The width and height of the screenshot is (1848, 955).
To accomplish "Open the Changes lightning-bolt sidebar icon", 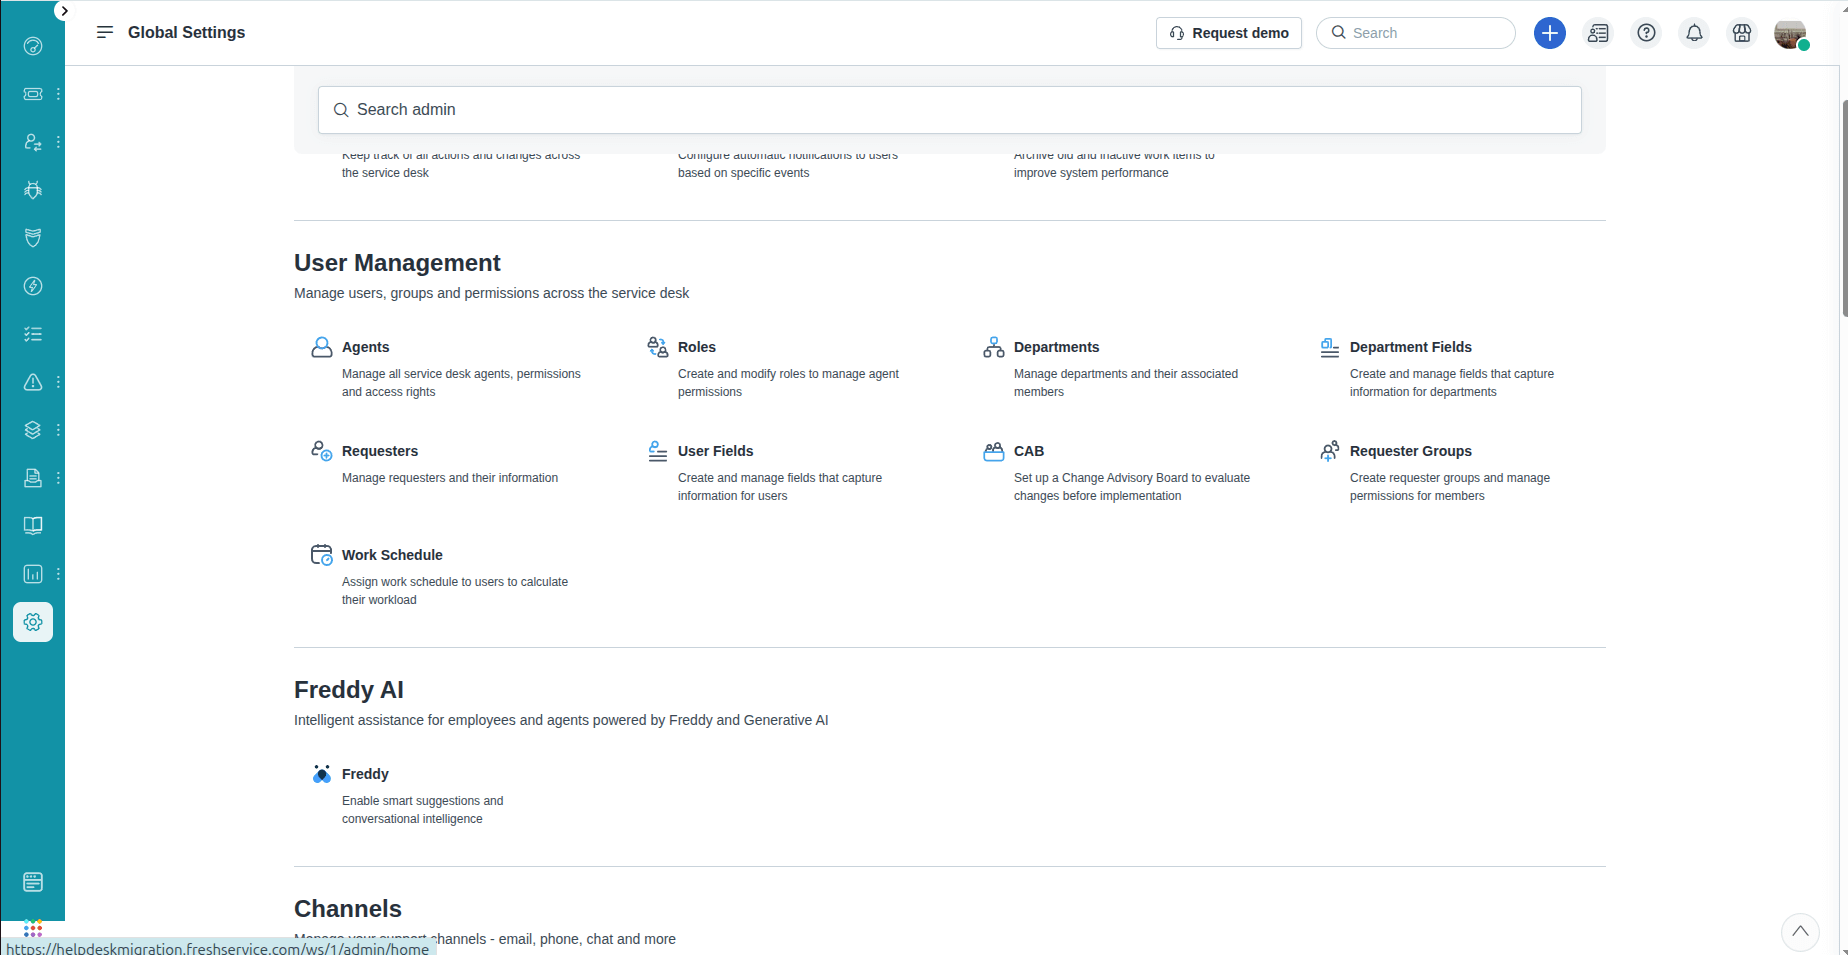I will tap(32, 286).
